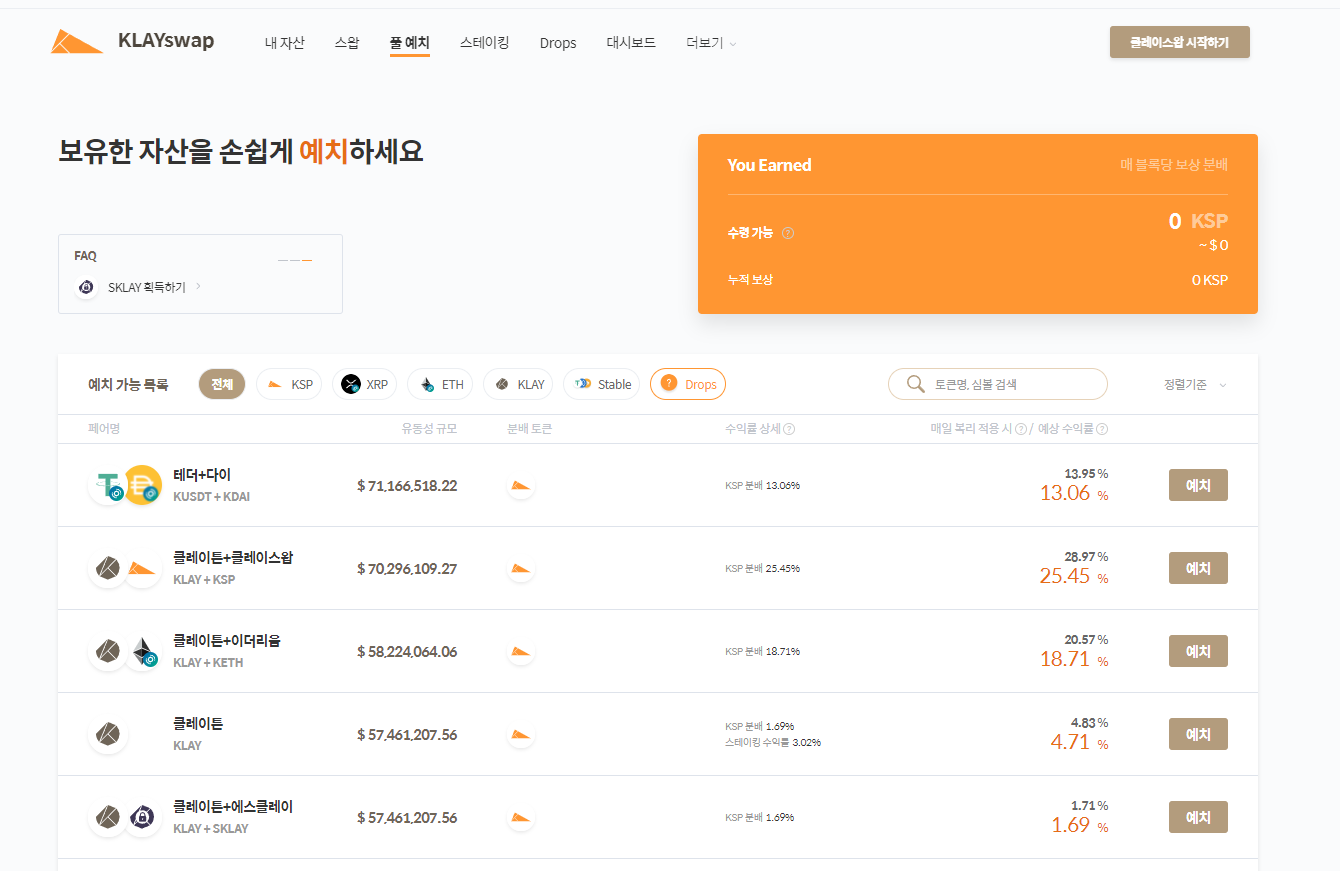Click 예치 button for 클레이튼+이더리움
Image resolution: width=1340 pixels, height=871 pixels.
point(1198,651)
